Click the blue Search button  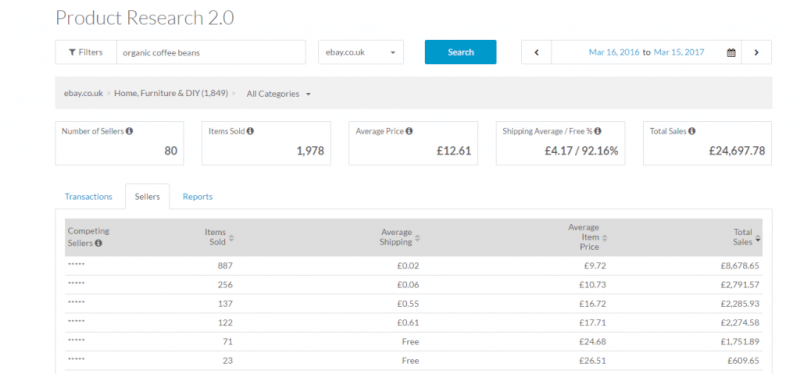[x=460, y=52]
